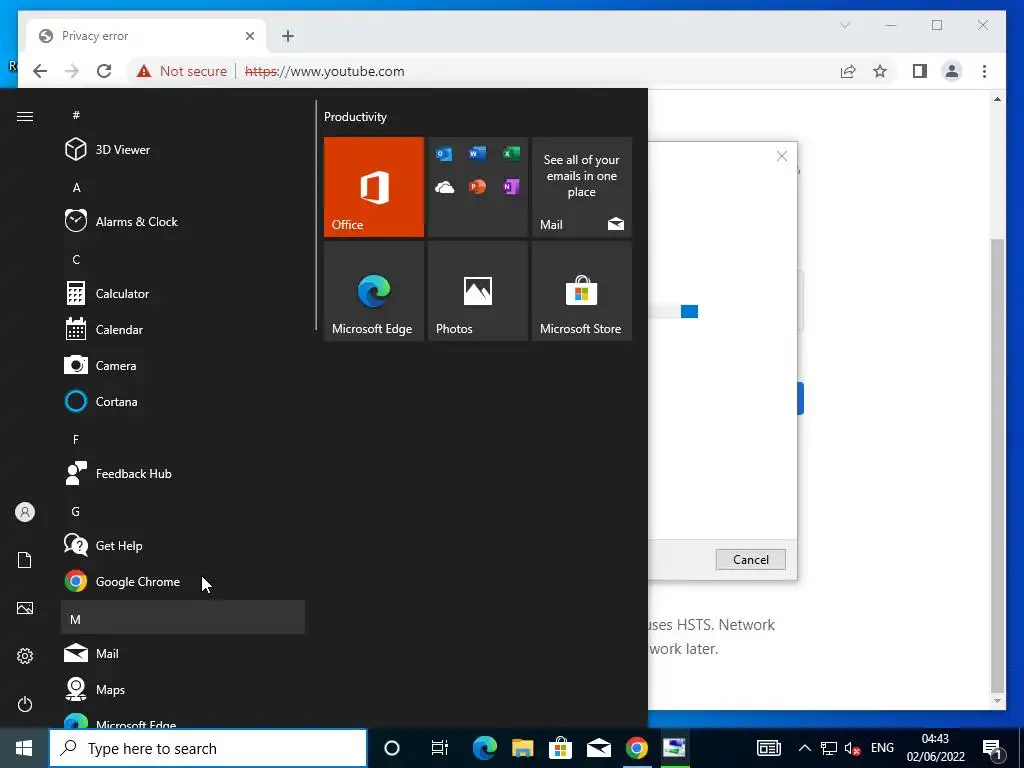
Task: Open the Calculator app
Action: (x=183, y=293)
